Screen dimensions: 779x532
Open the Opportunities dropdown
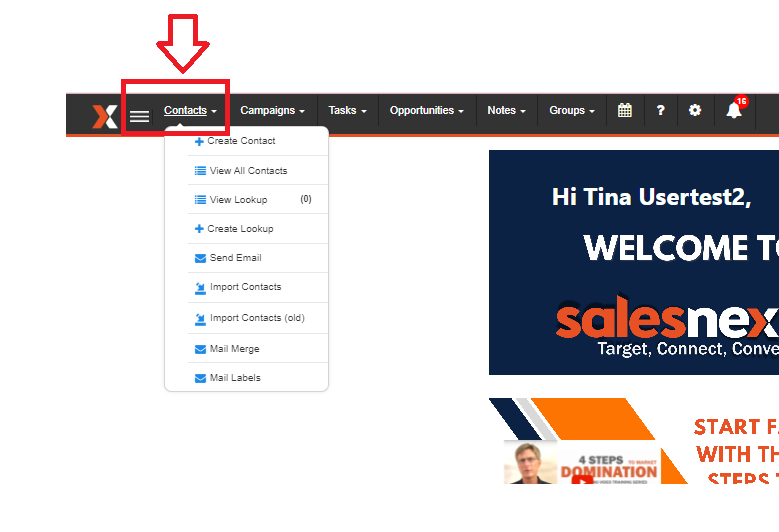(x=426, y=111)
